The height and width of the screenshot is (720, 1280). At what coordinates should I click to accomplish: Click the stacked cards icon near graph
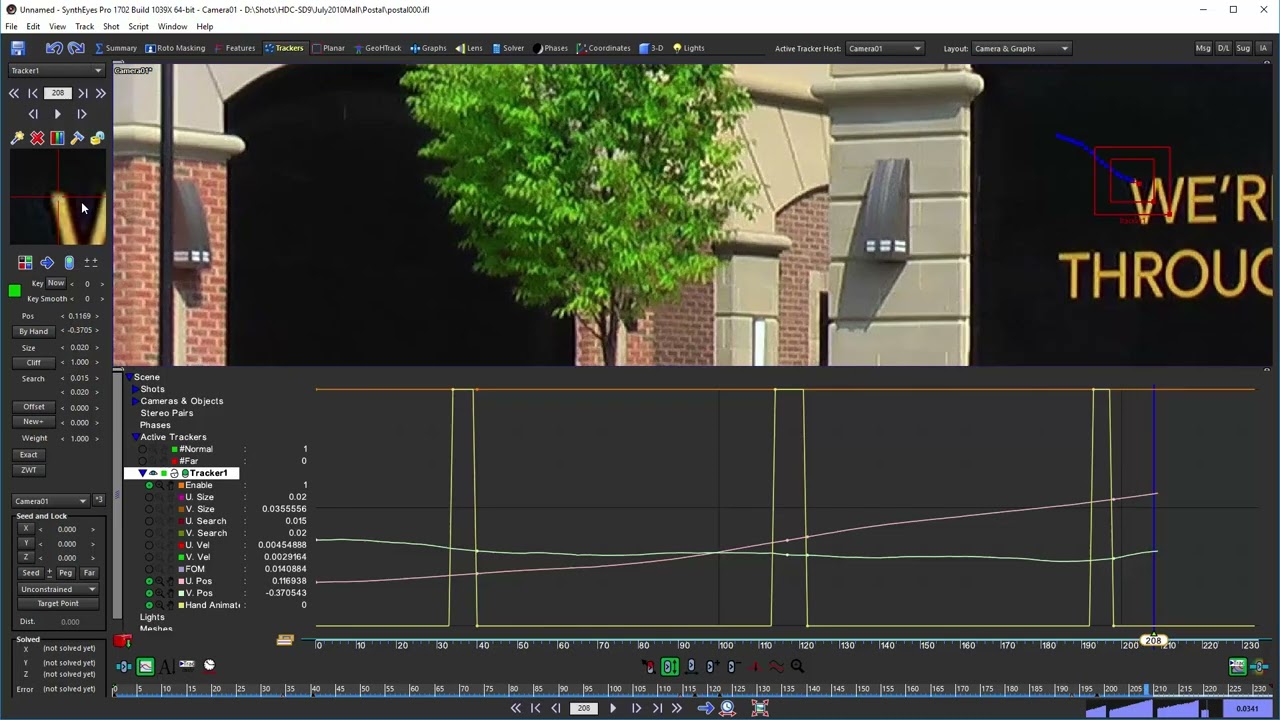click(x=285, y=640)
